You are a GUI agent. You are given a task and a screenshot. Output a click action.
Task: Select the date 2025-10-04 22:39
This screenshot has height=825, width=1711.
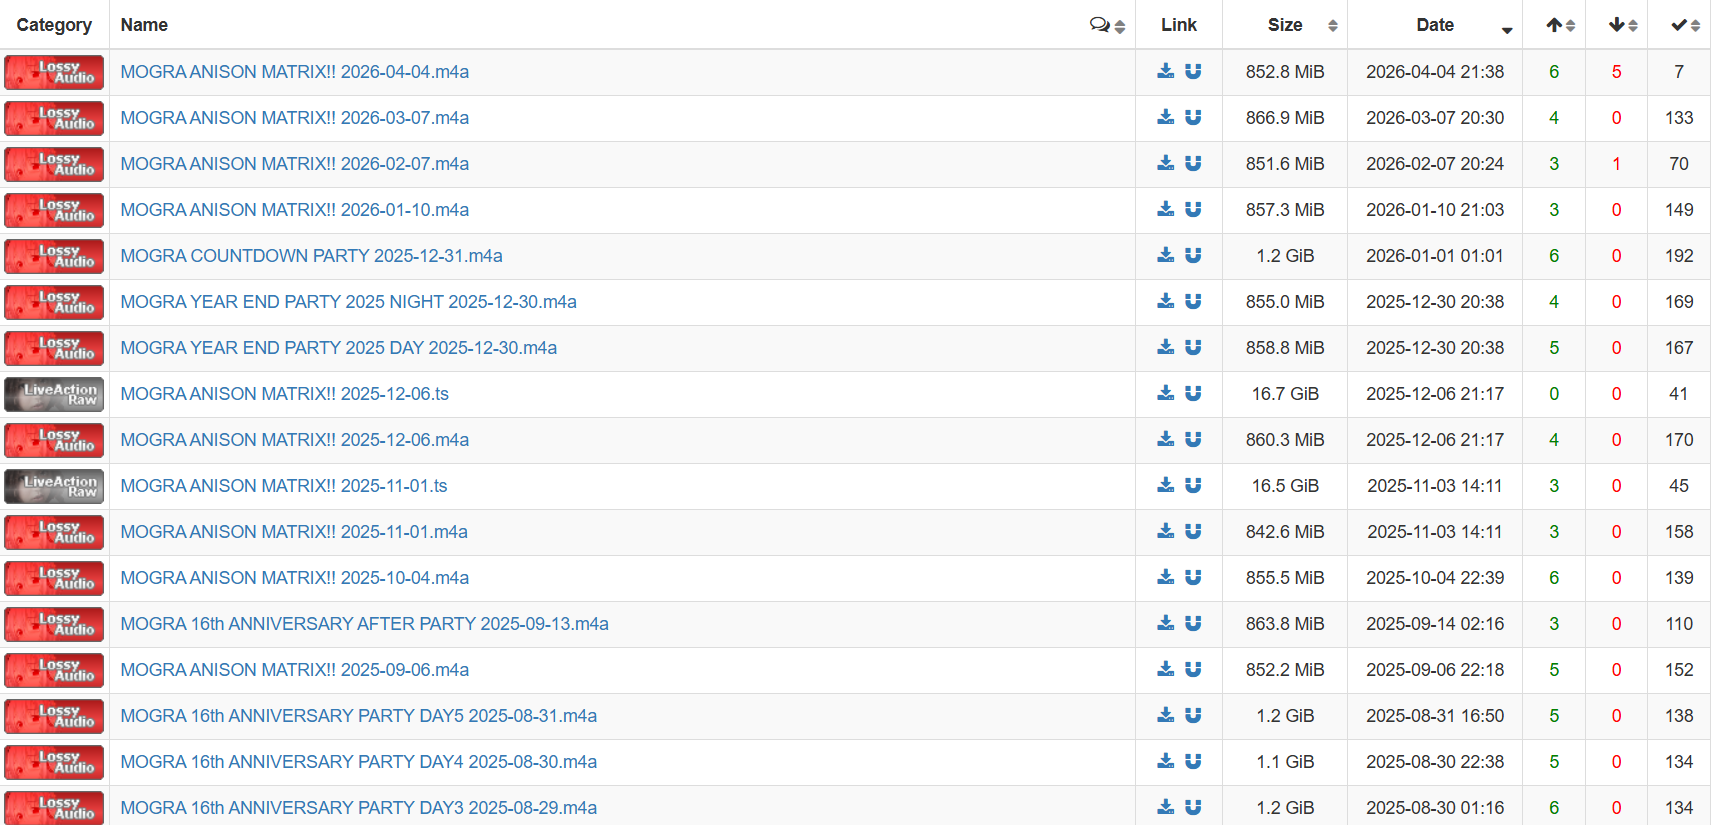click(1435, 578)
